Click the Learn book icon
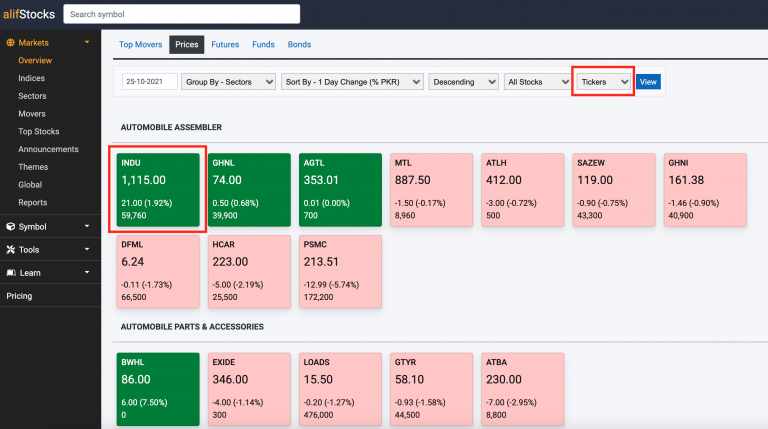 click(10, 273)
